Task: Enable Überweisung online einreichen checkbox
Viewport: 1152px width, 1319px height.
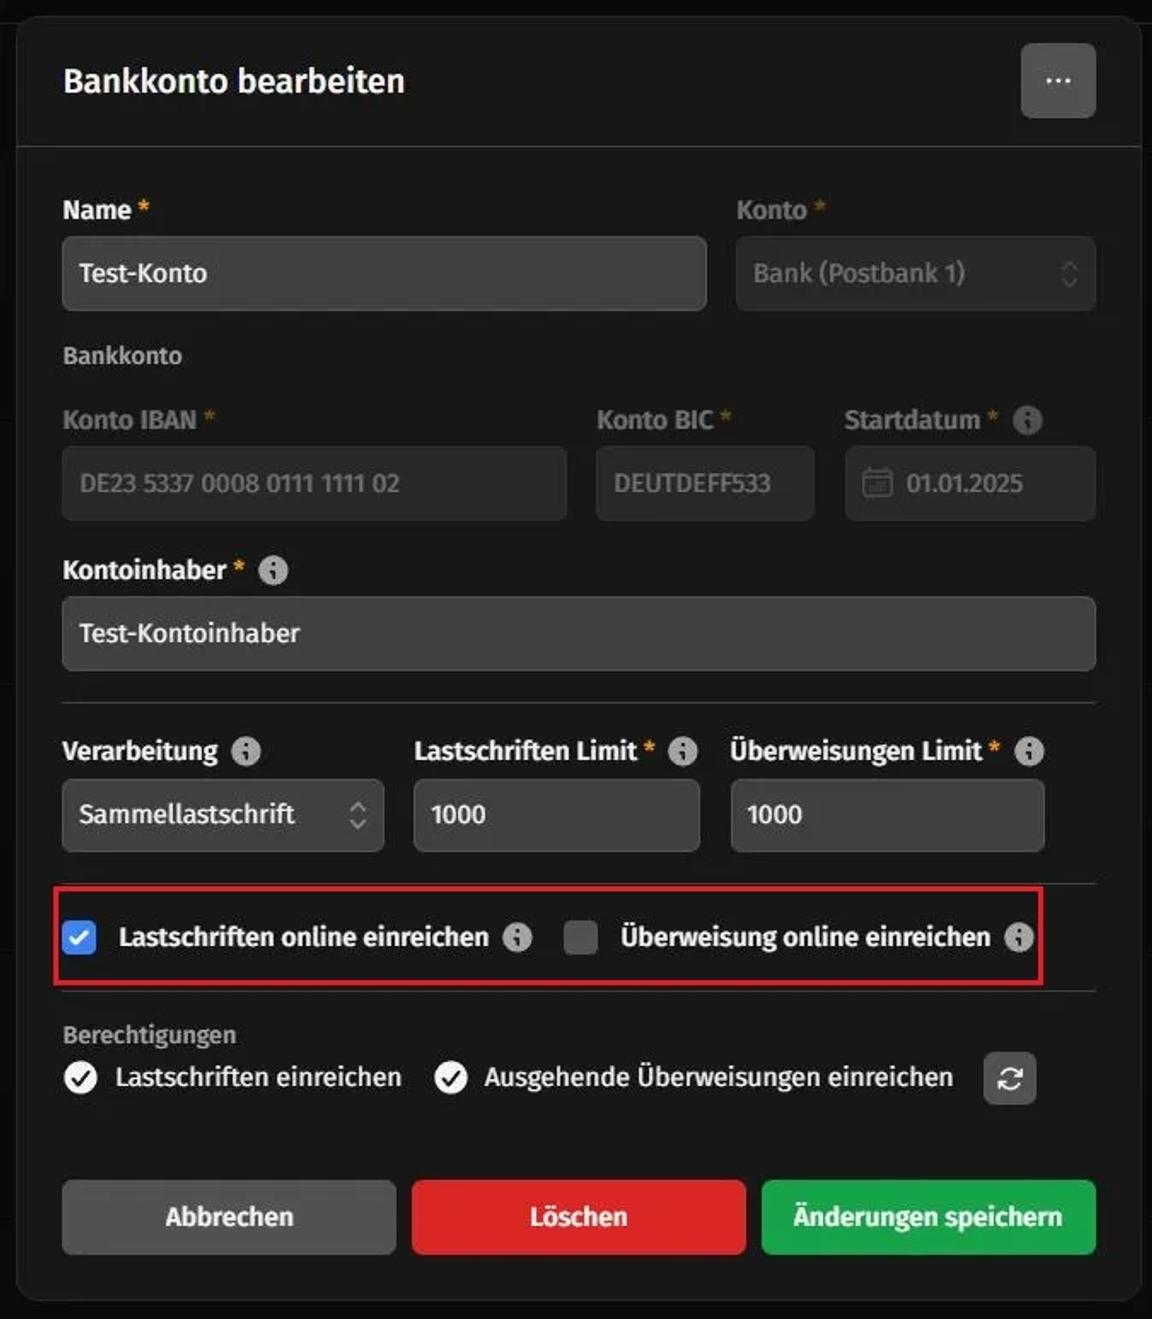Action: click(x=581, y=937)
